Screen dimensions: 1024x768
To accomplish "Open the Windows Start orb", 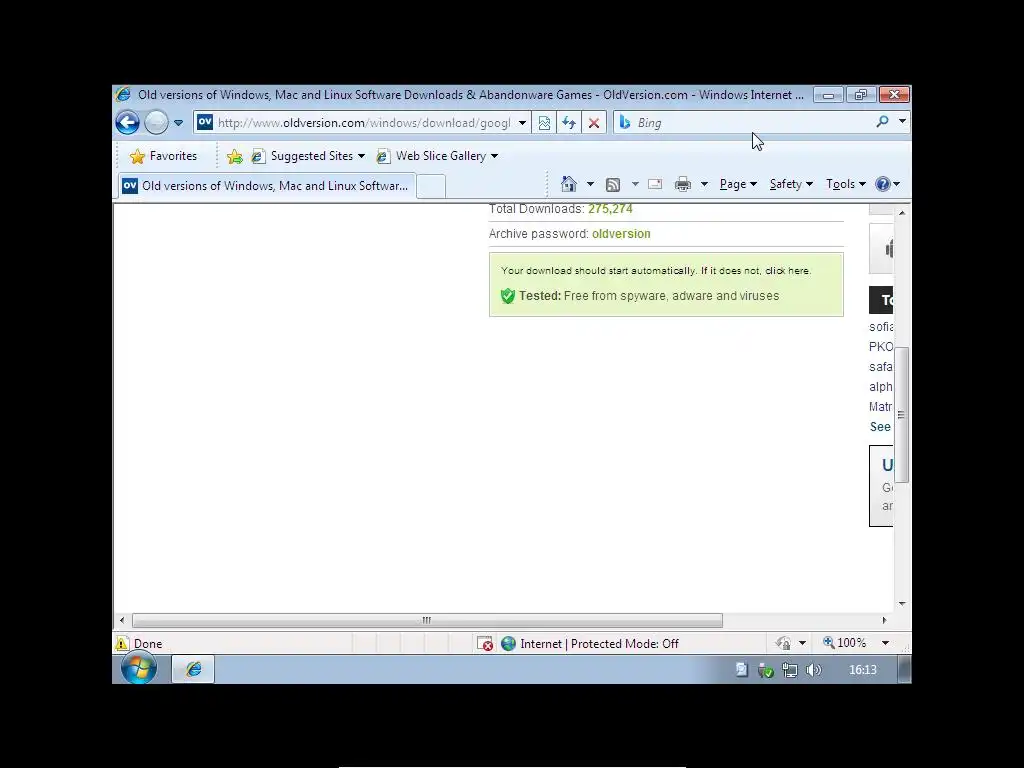I will point(138,669).
